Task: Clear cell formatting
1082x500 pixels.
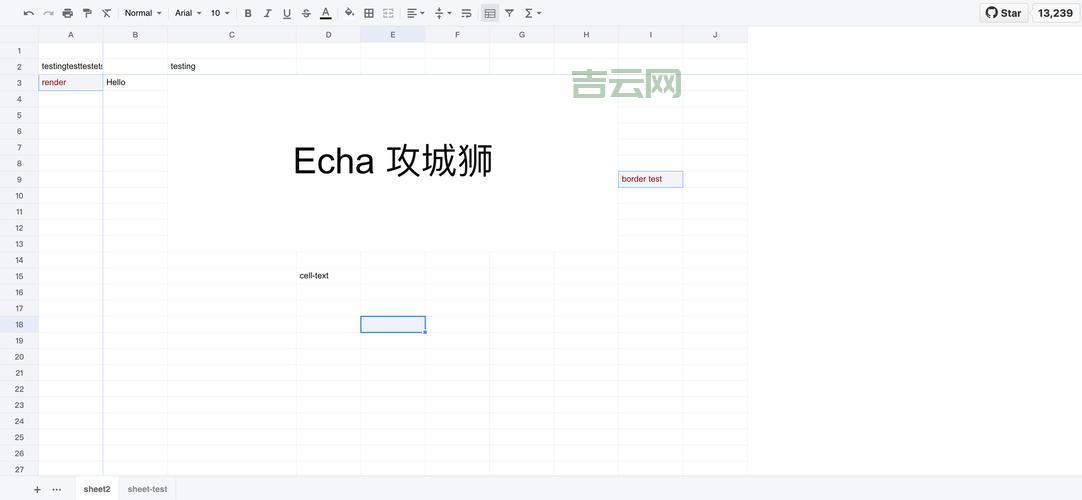Action: click(x=106, y=13)
